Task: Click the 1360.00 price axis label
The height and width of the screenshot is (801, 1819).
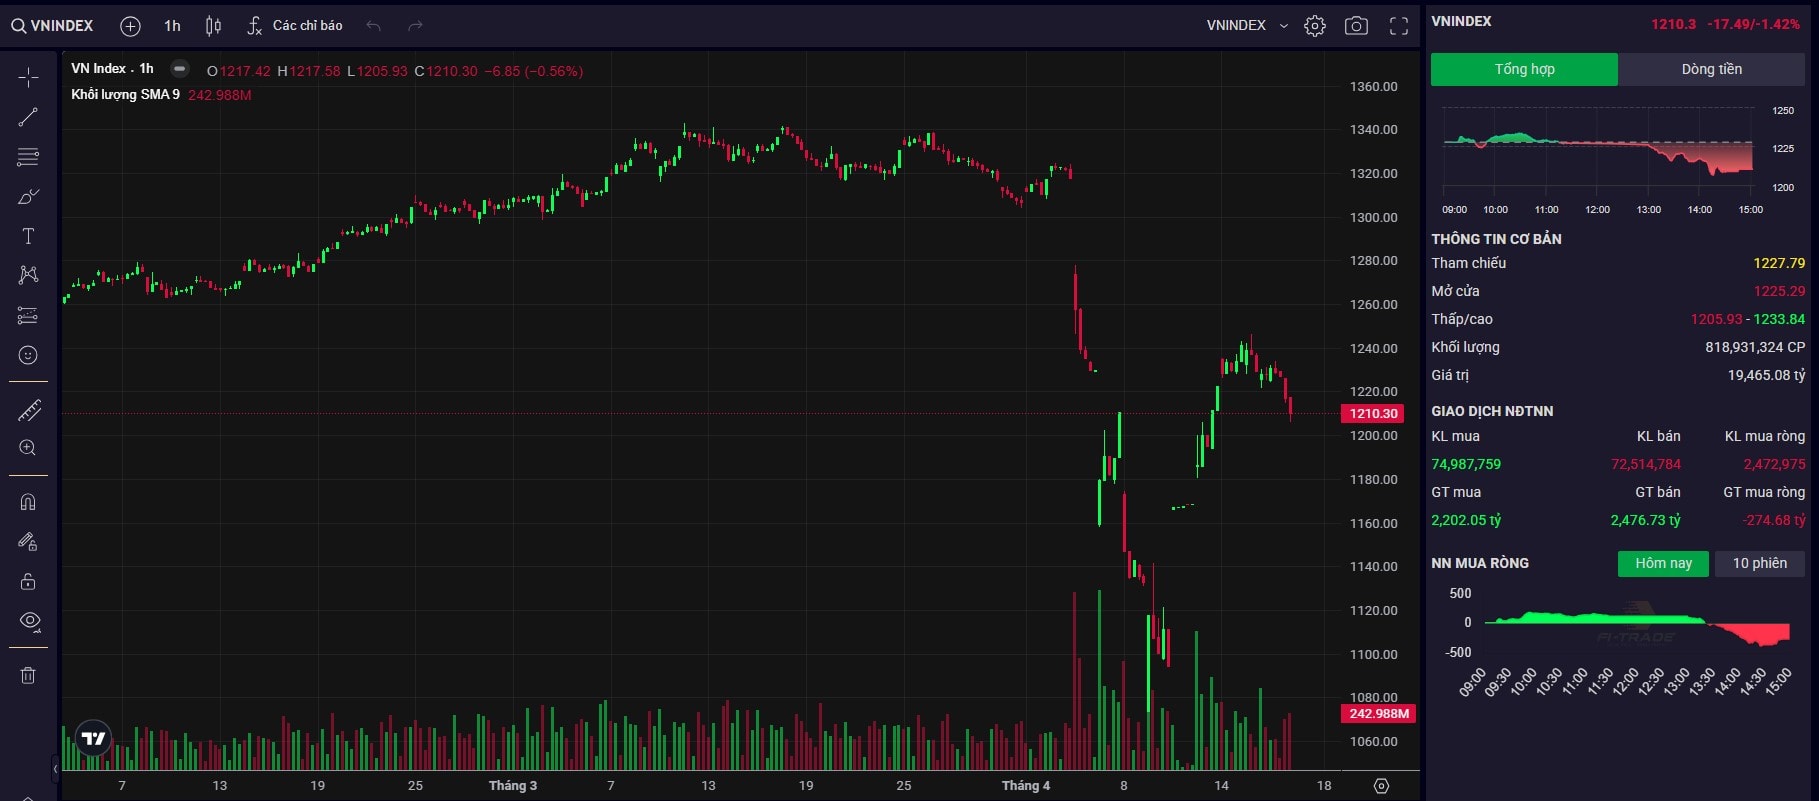Action: (1373, 87)
